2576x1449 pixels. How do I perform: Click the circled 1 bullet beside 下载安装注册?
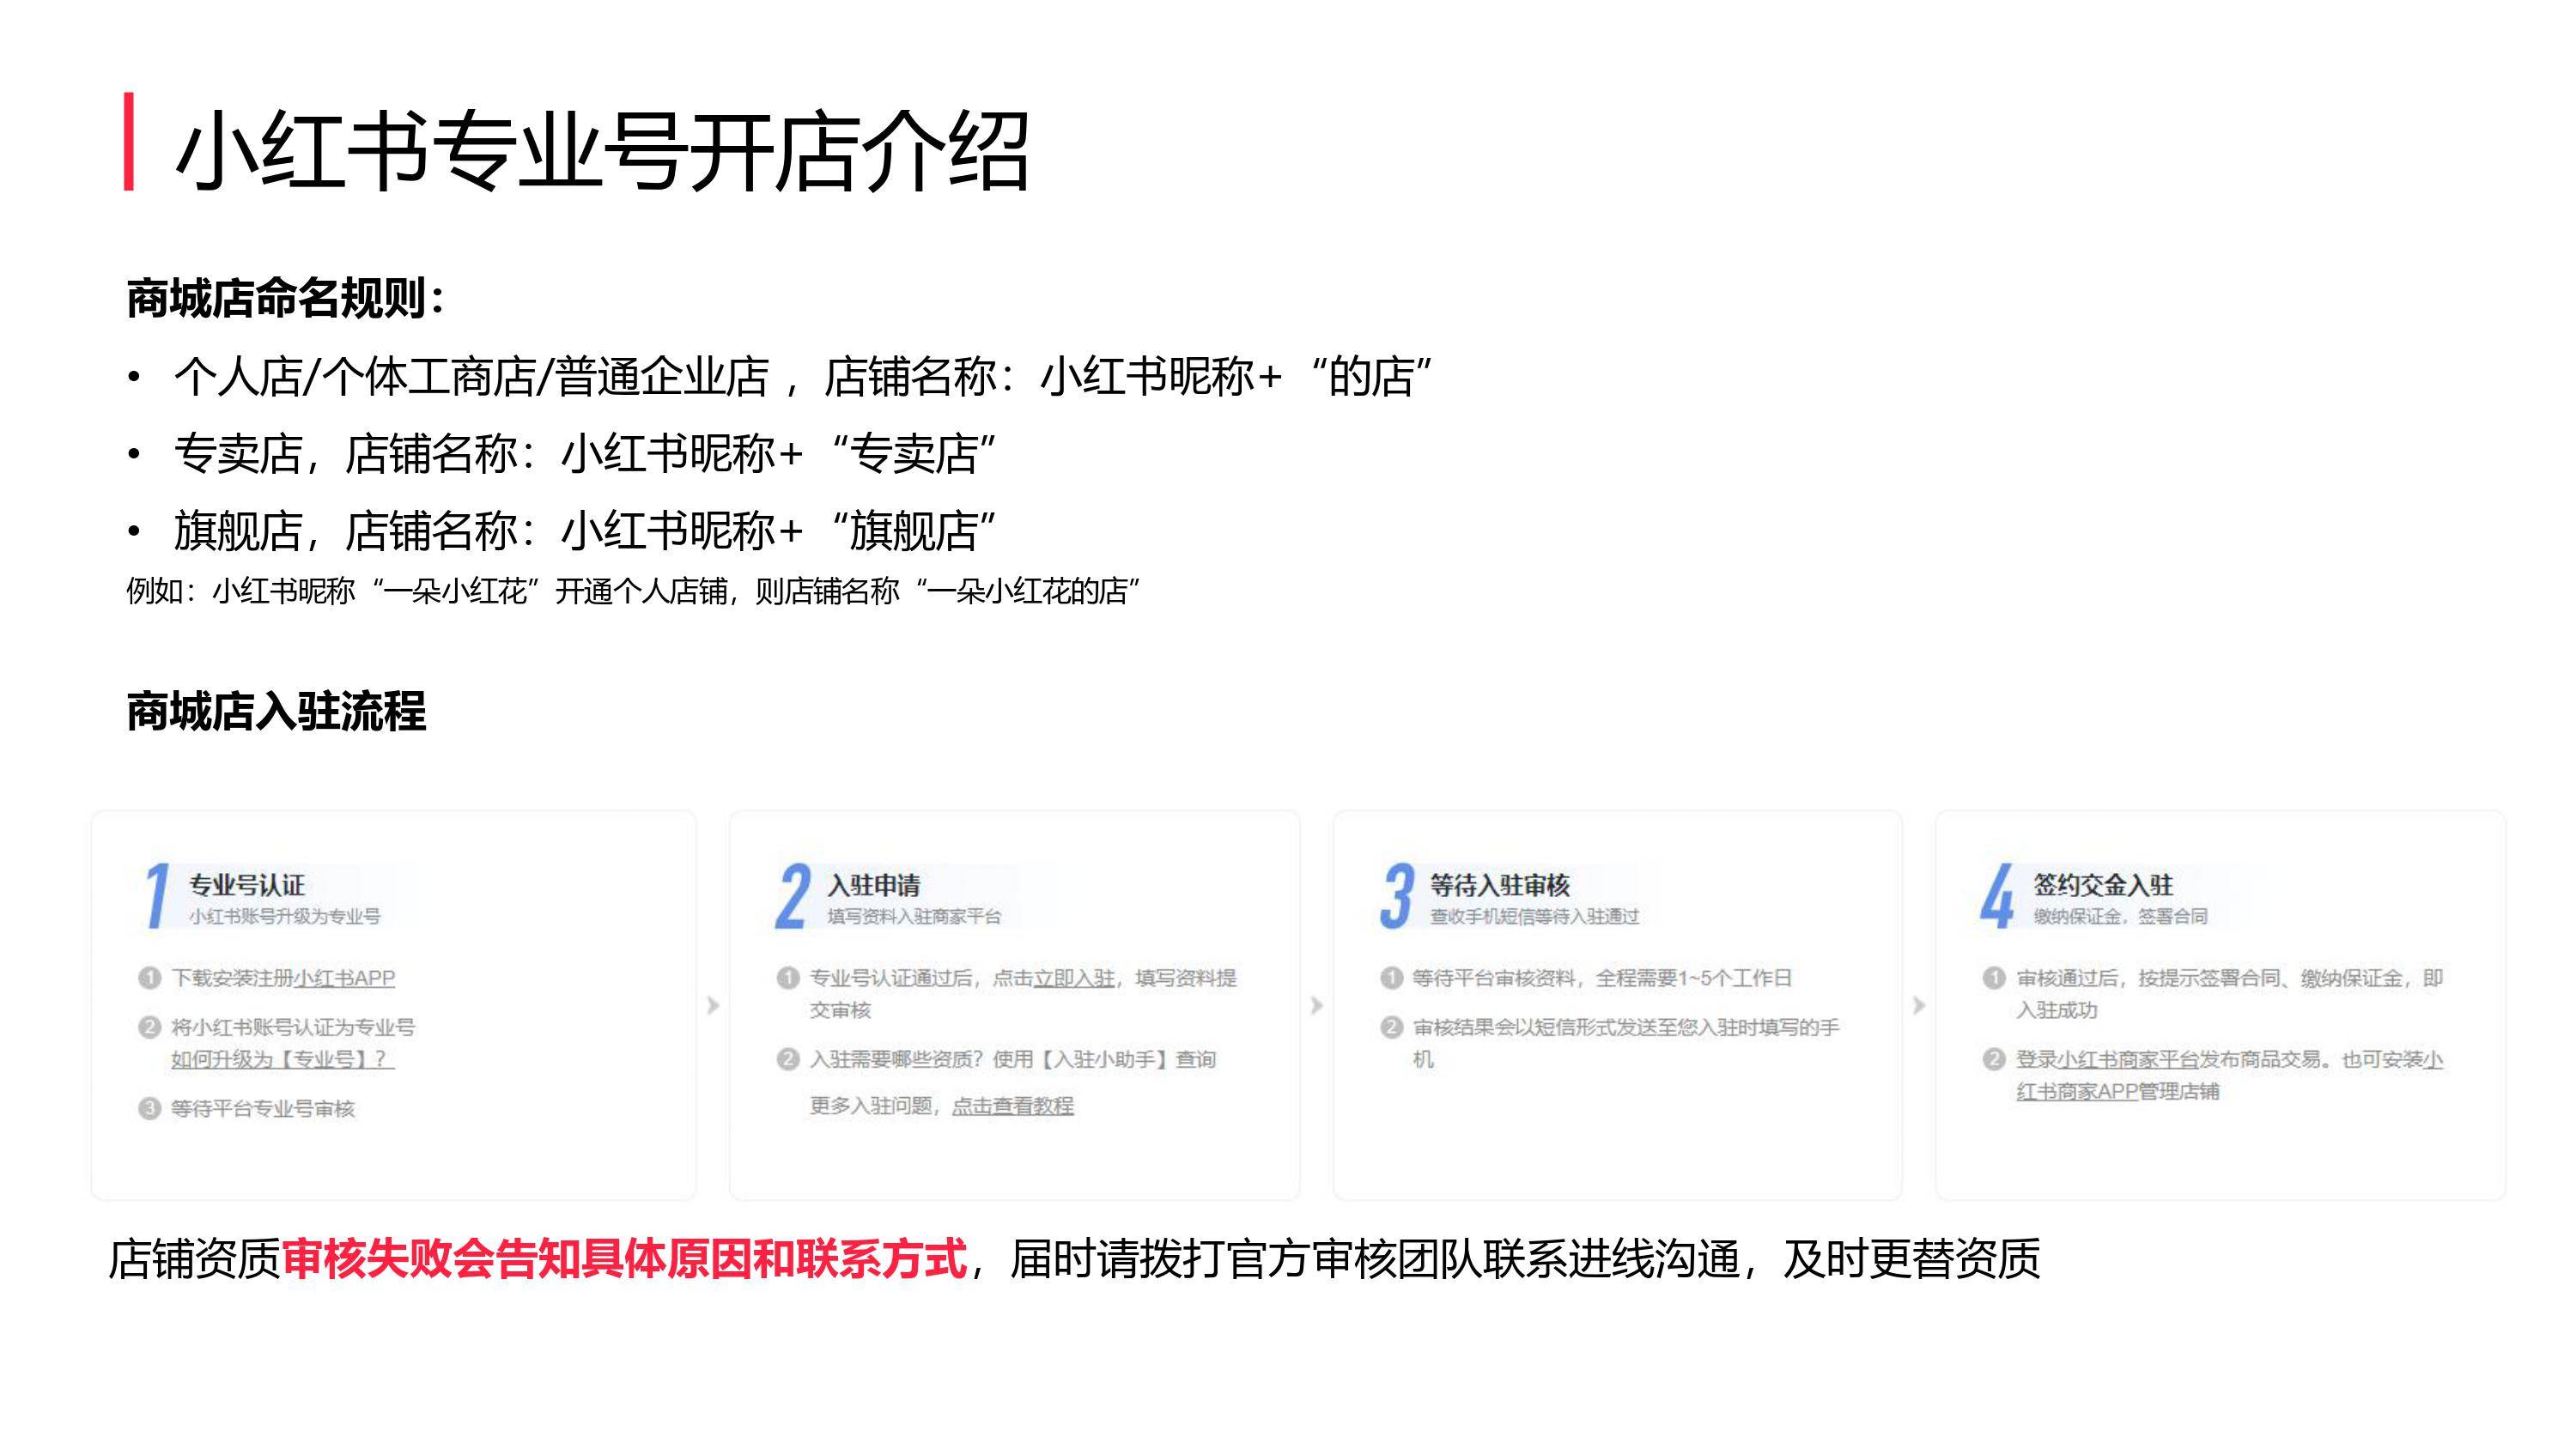point(149,978)
